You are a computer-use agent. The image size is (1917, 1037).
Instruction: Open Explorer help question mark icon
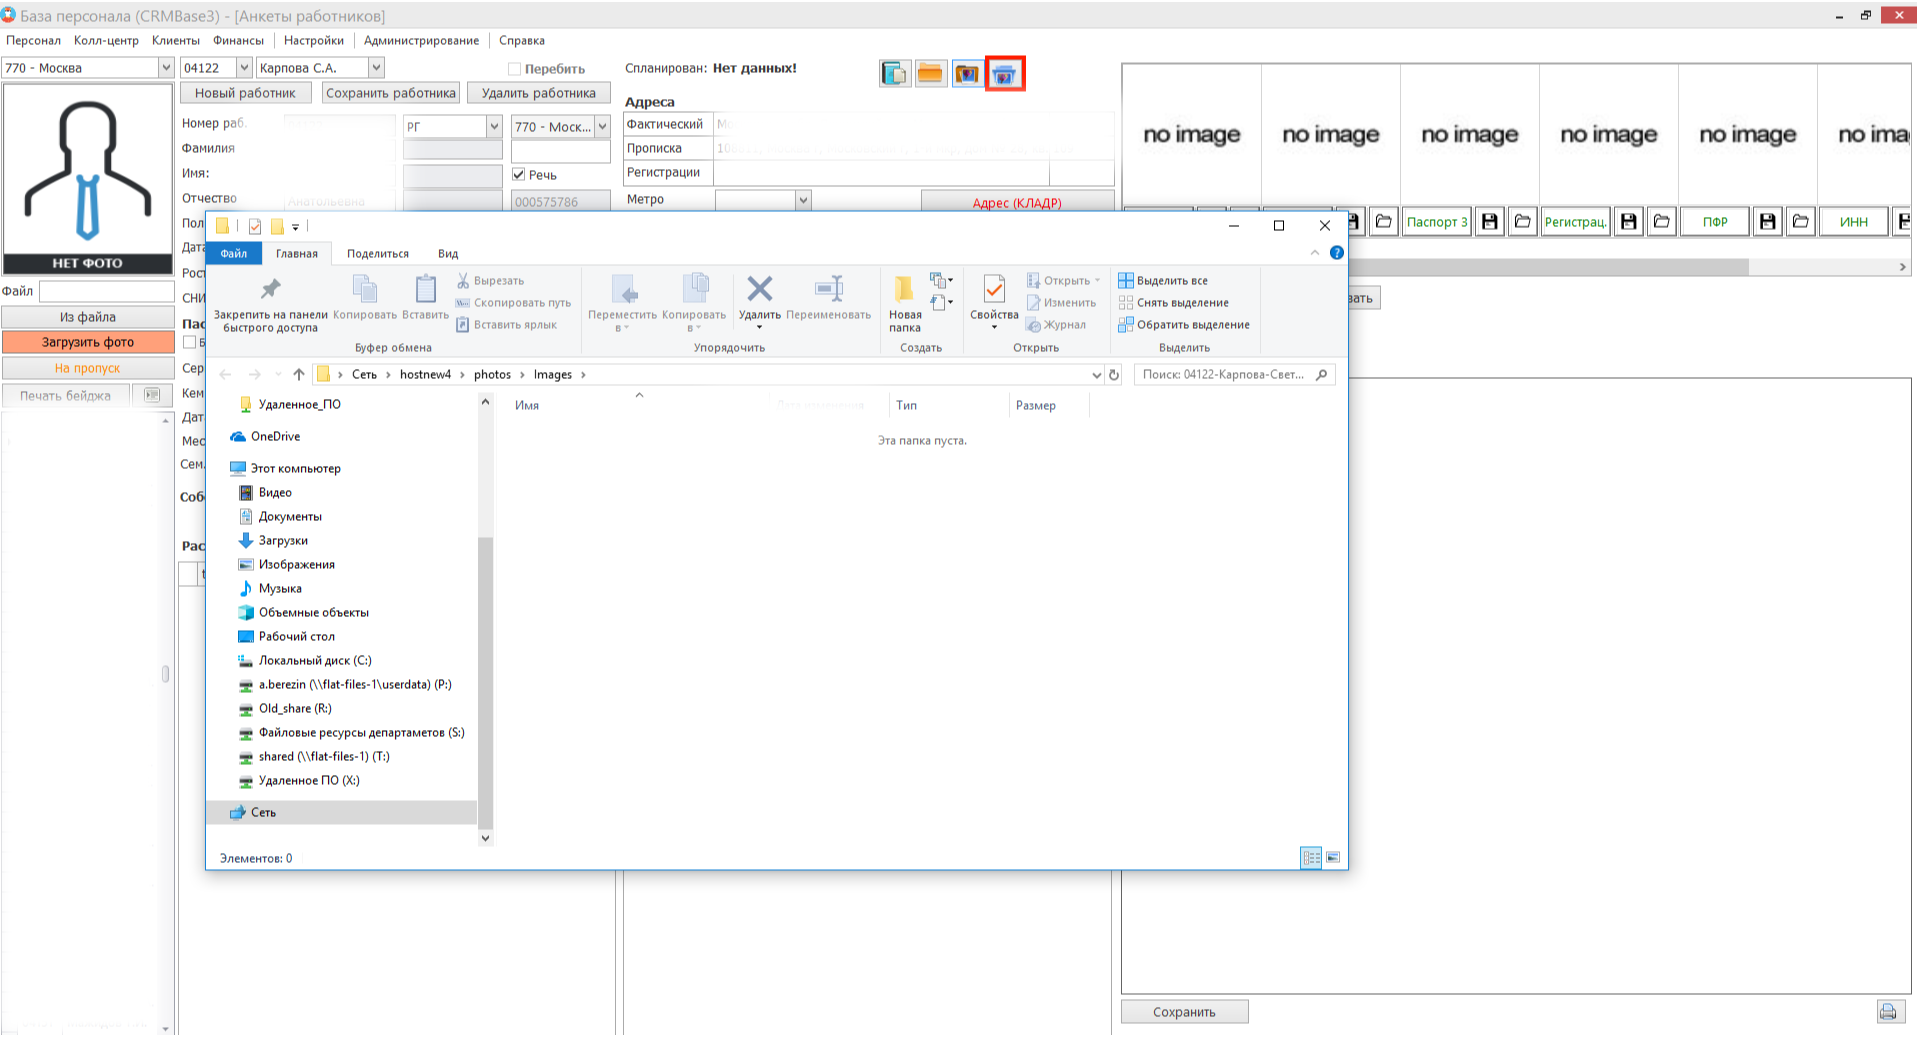pyautogui.click(x=1336, y=253)
